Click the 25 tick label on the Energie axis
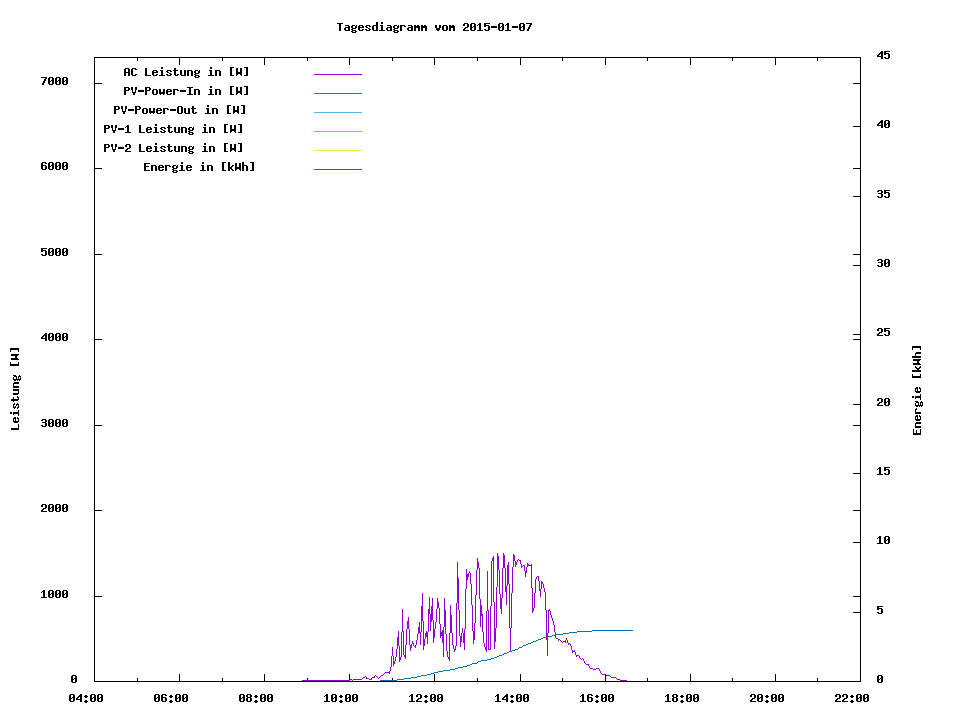The width and height of the screenshot is (960, 720). point(884,332)
